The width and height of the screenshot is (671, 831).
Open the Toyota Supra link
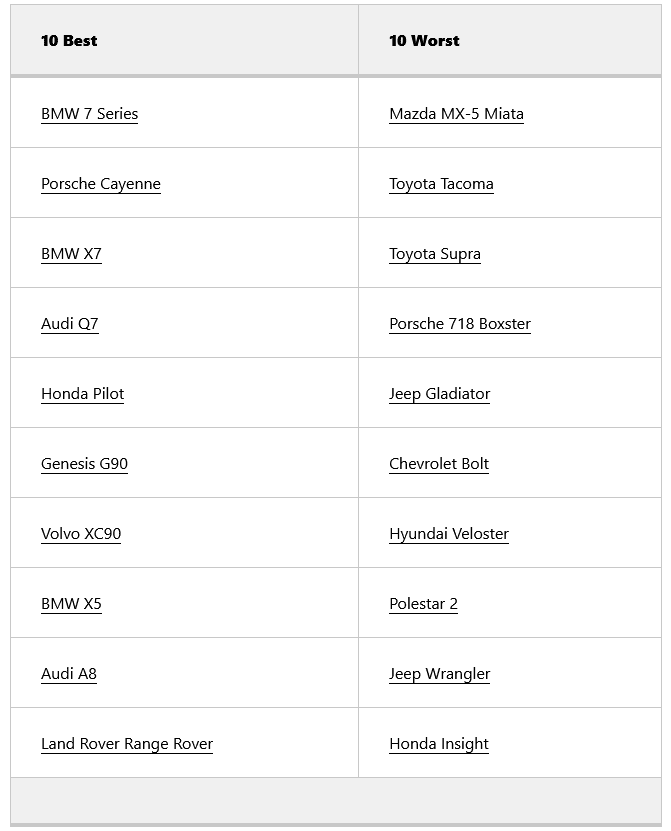pyautogui.click(x=434, y=254)
